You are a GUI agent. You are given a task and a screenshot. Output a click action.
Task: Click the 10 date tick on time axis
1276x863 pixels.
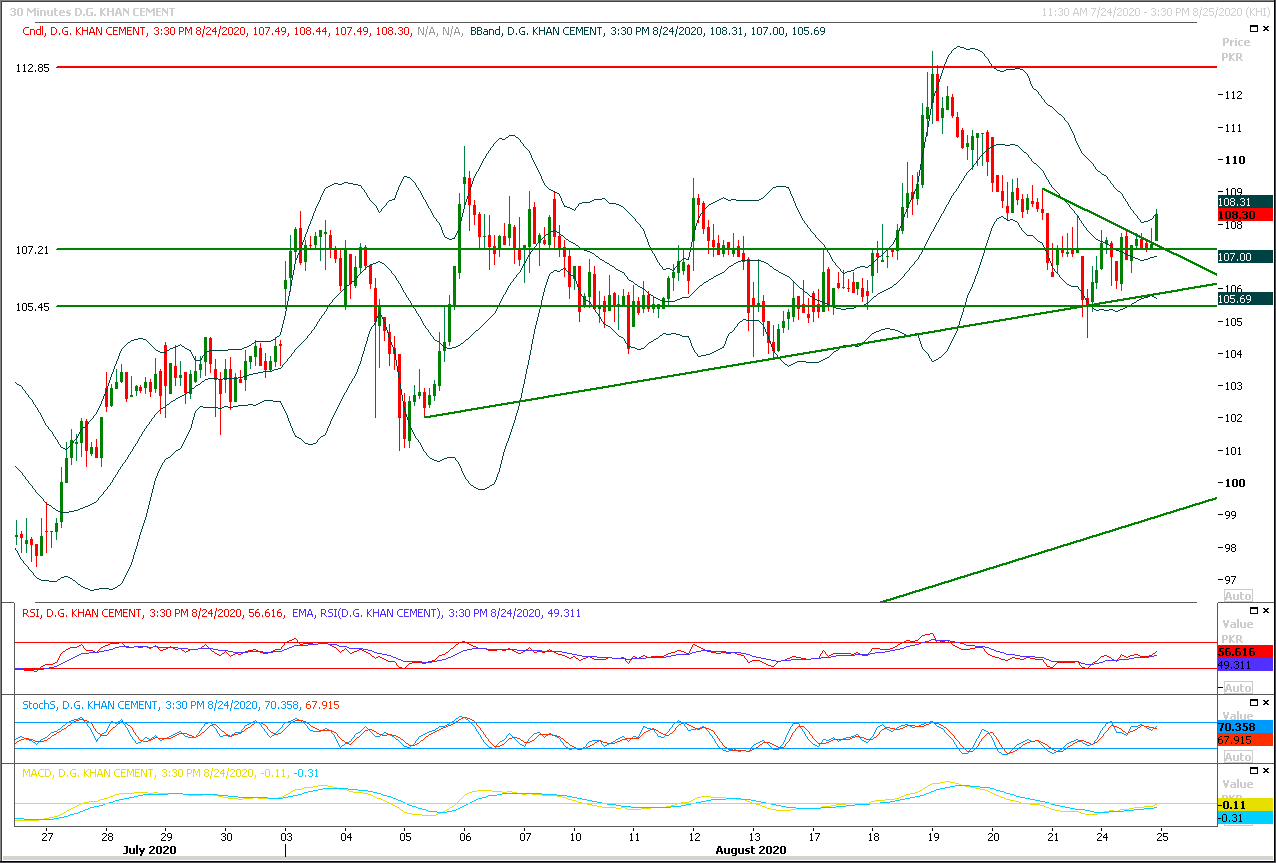576,836
